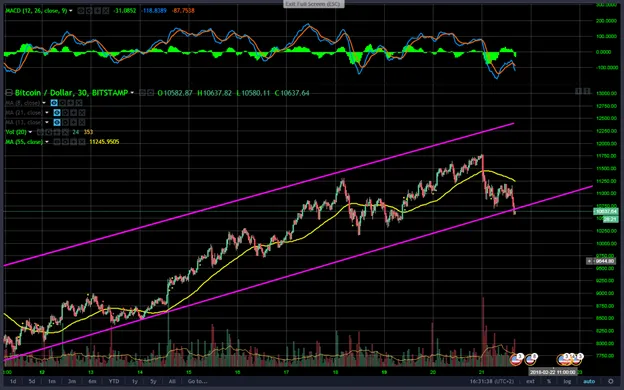Expand MA (55, close) dropdown arrow

coord(47,142)
